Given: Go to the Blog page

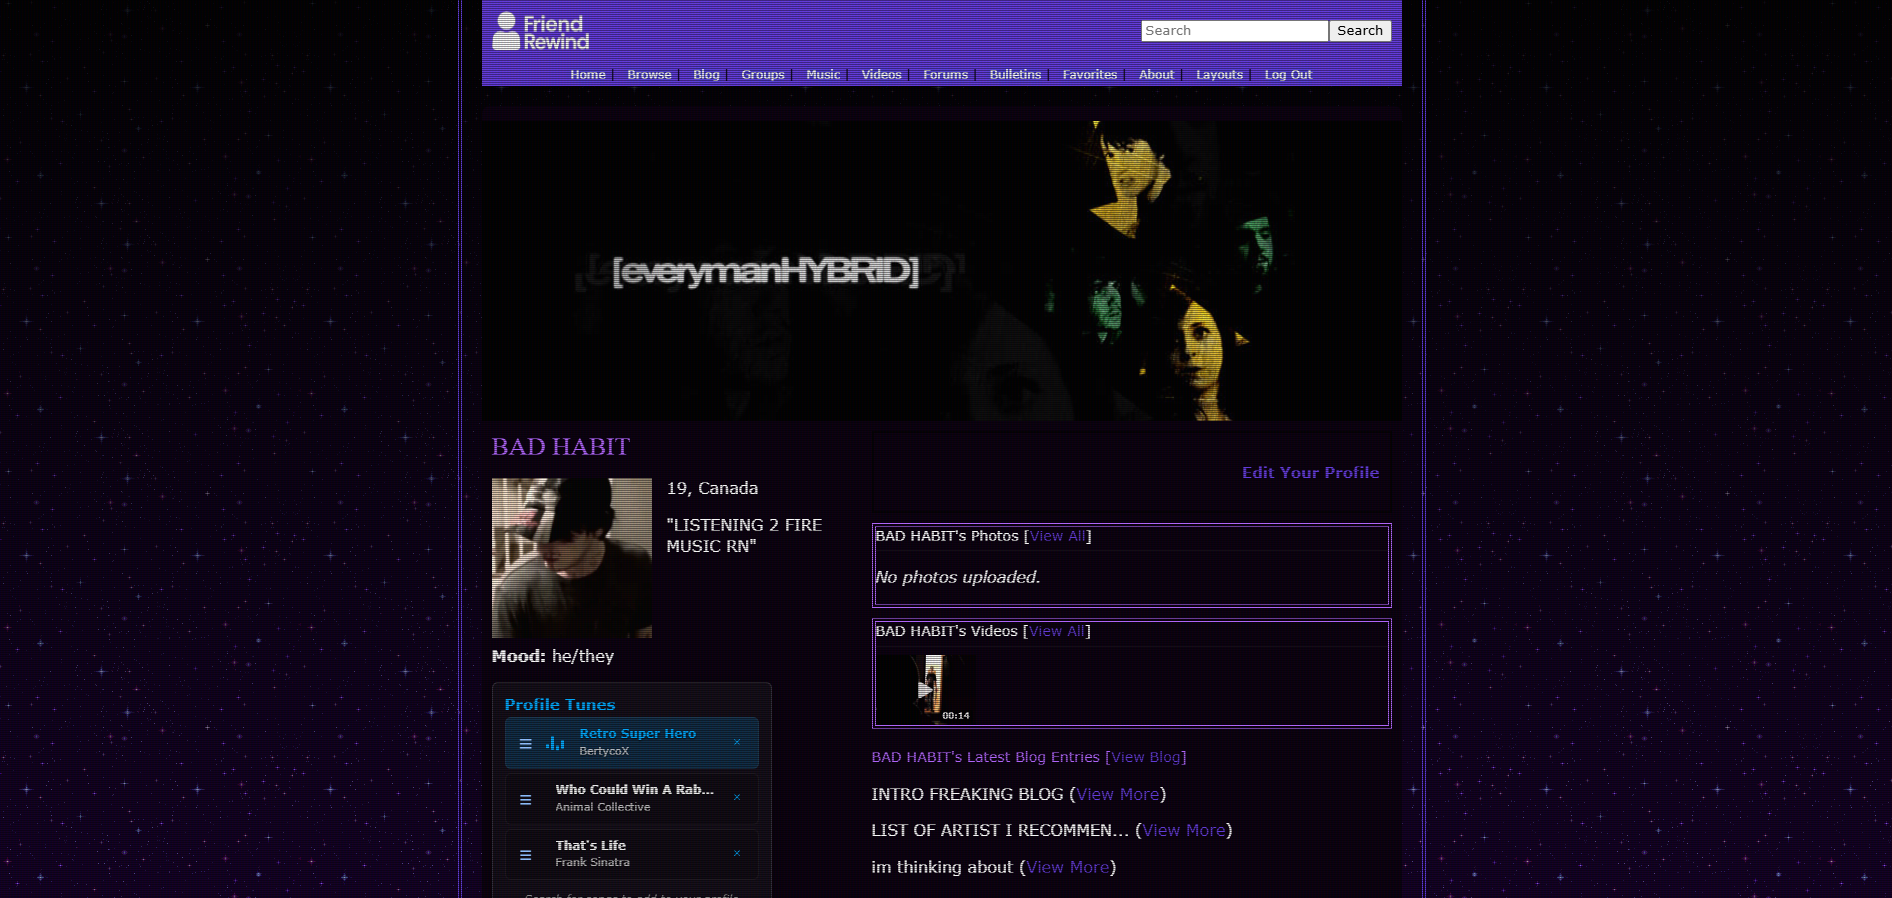Looking at the screenshot, I should coord(706,75).
